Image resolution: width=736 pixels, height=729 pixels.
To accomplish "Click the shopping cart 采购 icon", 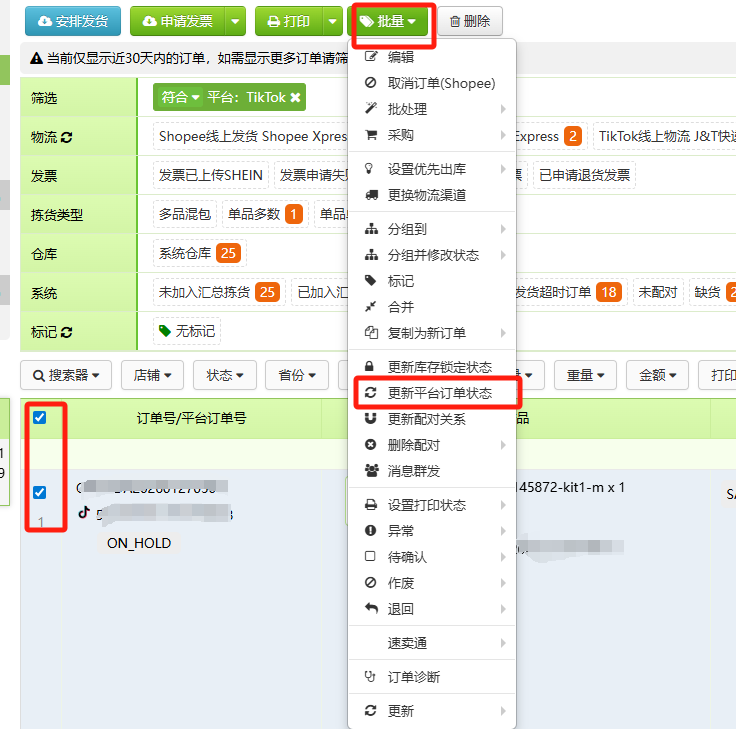I will click(371, 135).
